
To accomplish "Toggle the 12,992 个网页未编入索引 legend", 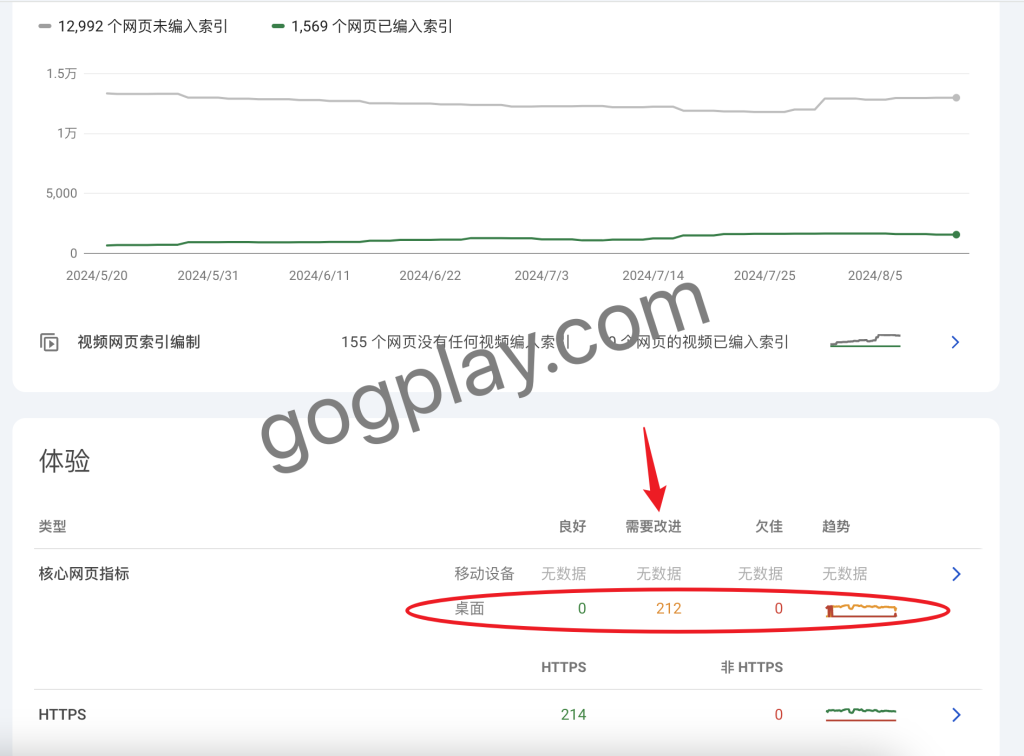I will point(133,26).
